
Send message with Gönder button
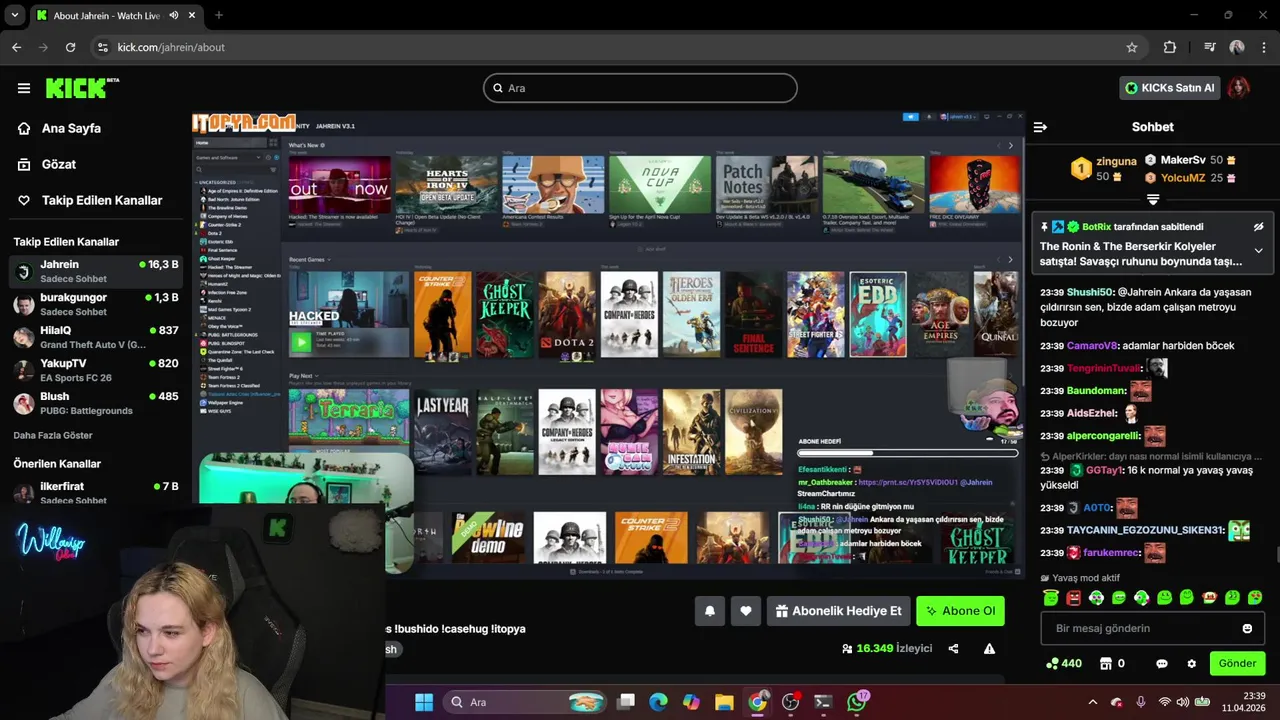[1237, 663]
